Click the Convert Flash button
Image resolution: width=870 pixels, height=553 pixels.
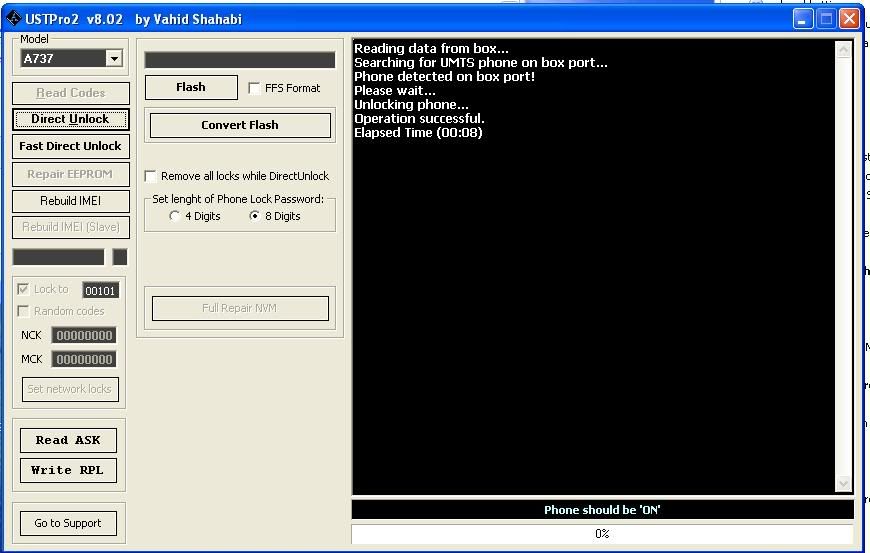(x=240, y=125)
